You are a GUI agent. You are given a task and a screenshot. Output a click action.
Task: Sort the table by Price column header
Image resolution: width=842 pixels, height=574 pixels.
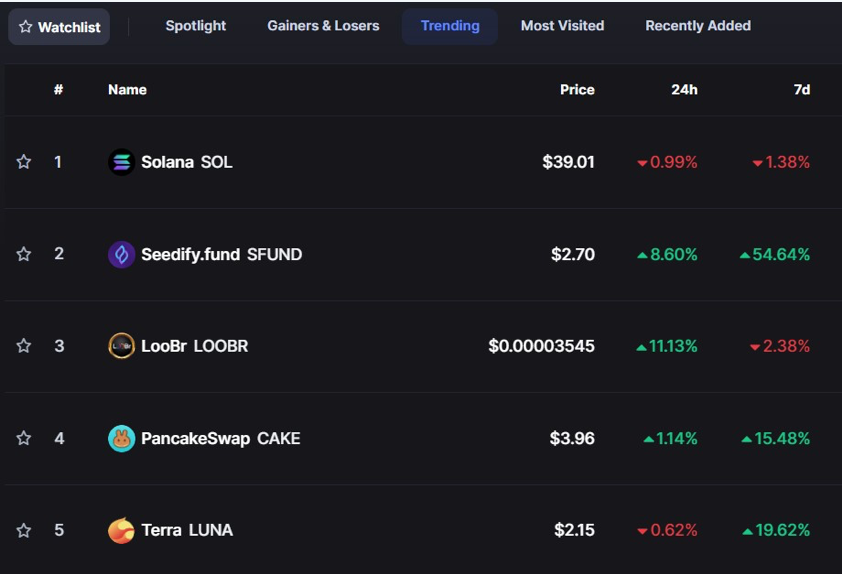[x=577, y=90]
